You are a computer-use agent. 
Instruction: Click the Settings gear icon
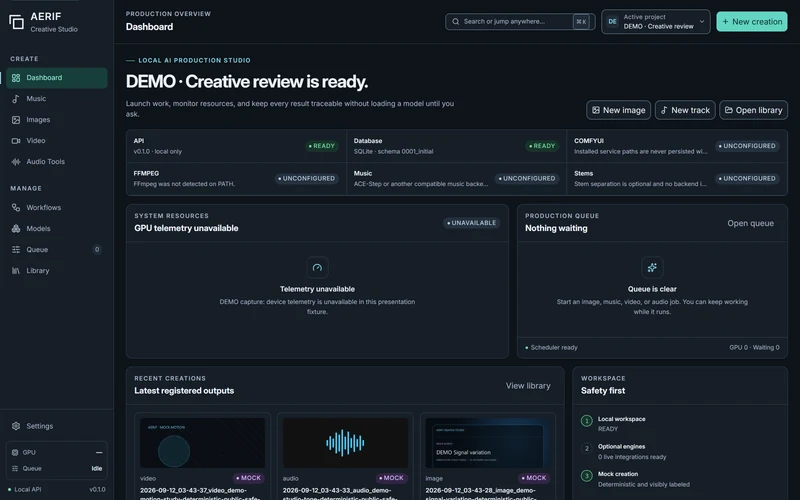tap(16, 426)
